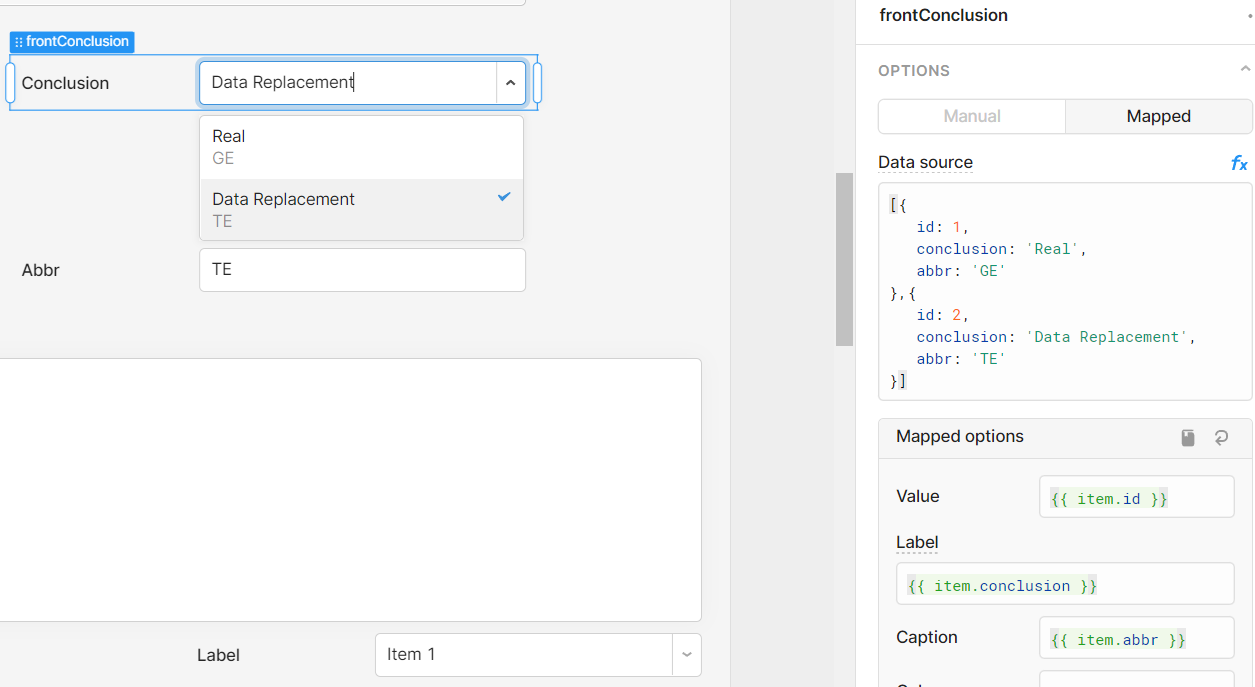Viewport: 1255px width, 687px height.
Task: Open the Item 1 select dropdown
Action: point(687,655)
